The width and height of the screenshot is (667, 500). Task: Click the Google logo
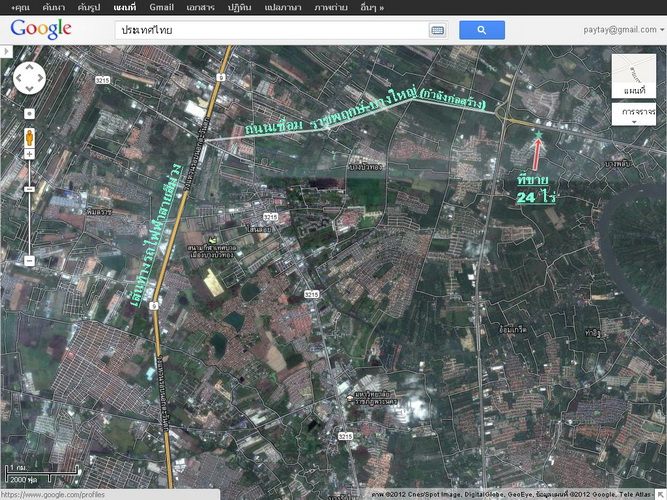(41, 29)
